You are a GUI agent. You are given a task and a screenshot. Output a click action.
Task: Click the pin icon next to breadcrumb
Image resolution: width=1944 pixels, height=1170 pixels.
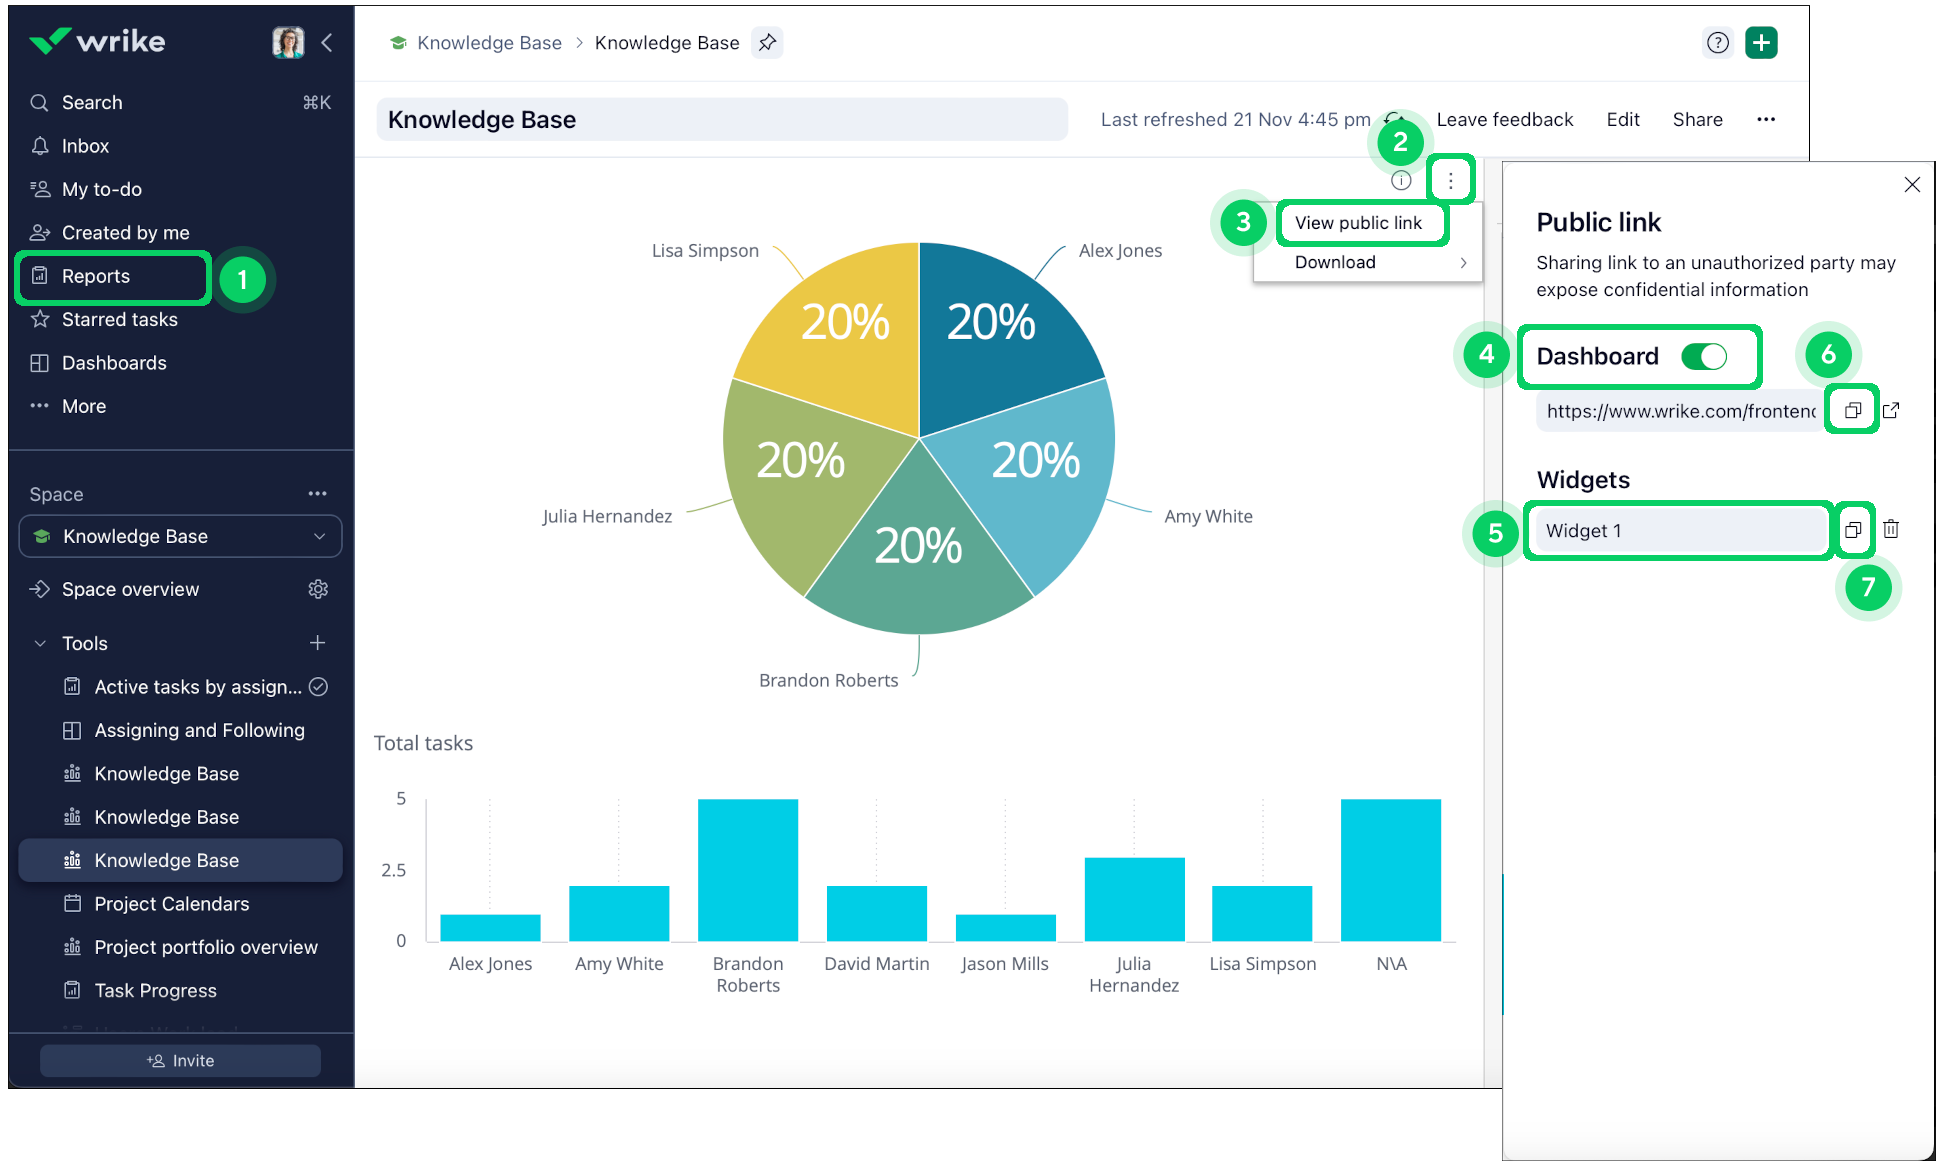[x=767, y=43]
